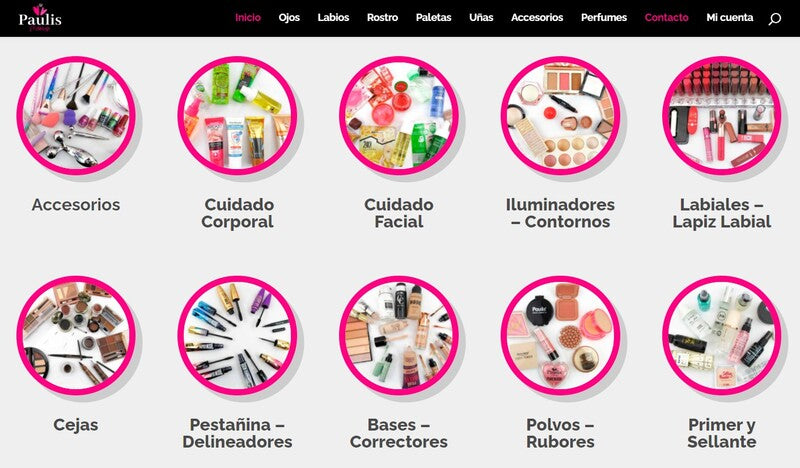Click the Contacto navigation link
Viewport: 800px width, 468px height.
tap(666, 17)
